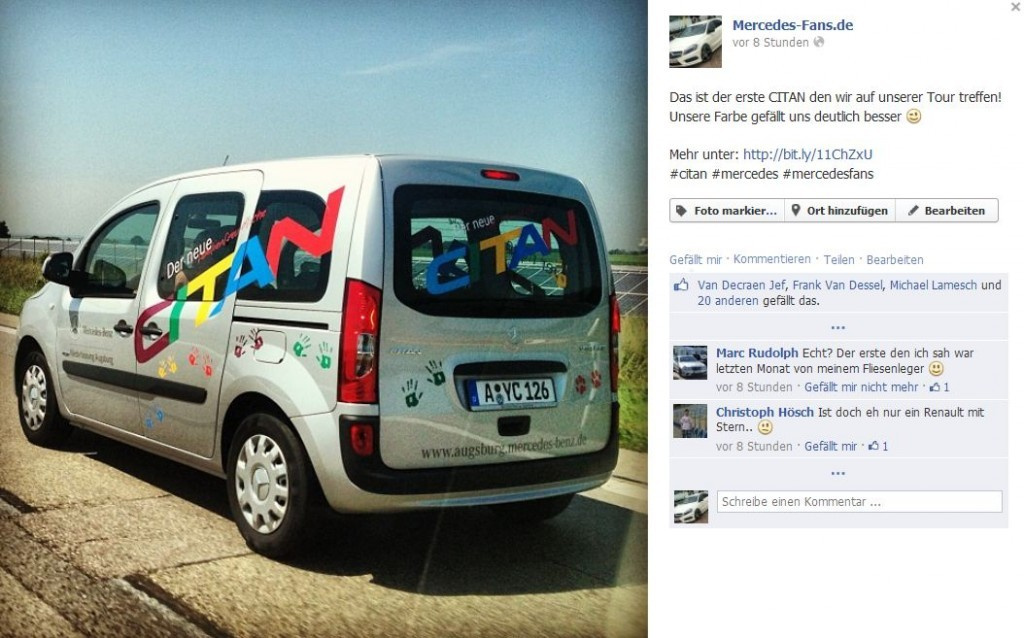Open the bit.ly/11ChZxU link
Viewport: 1024px width, 638px height.
[807, 155]
